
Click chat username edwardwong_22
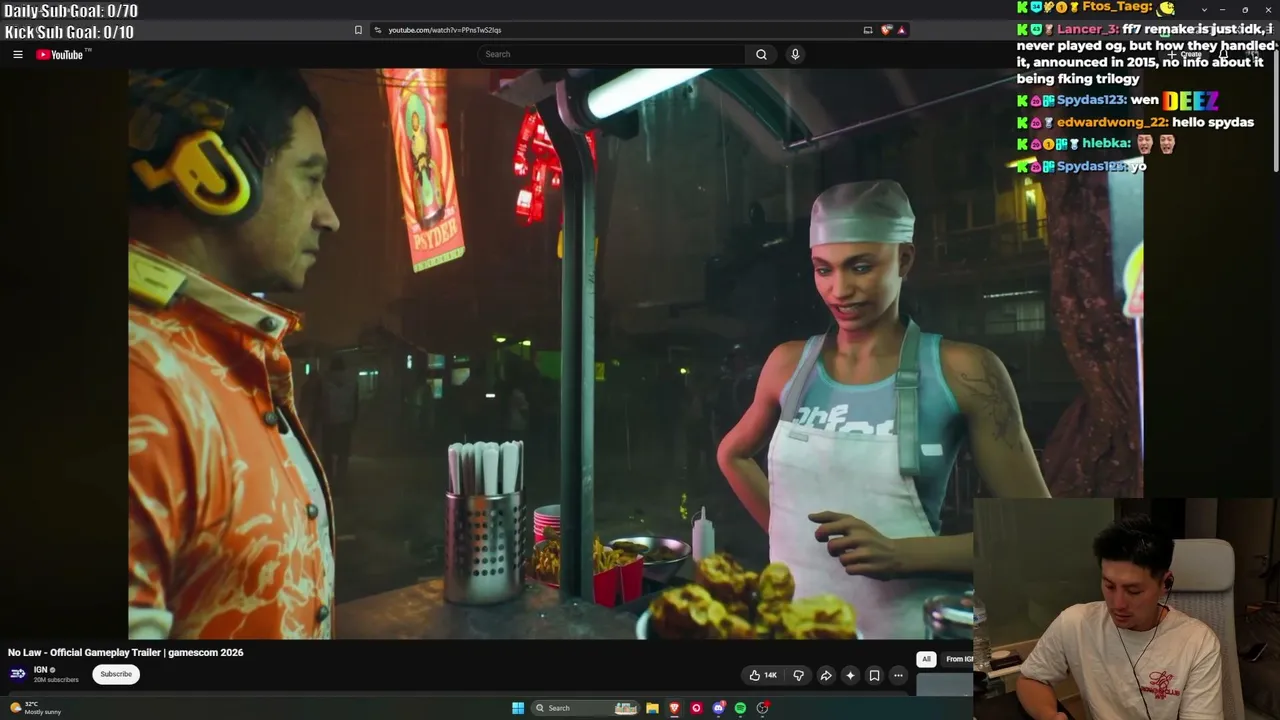[x=1112, y=122]
